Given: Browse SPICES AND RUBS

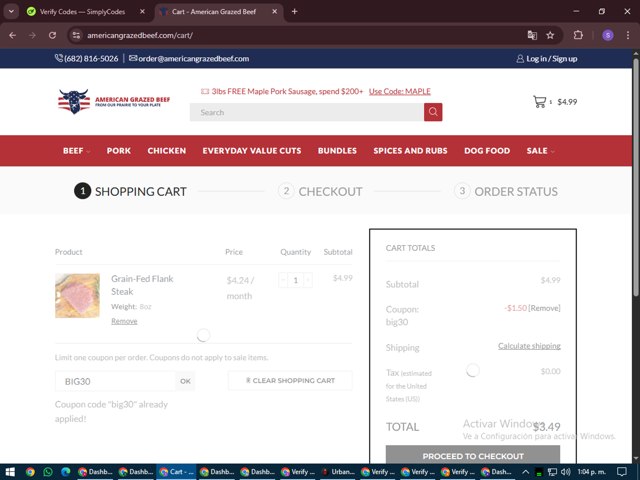Looking at the screenshot, I should pyautogui.click(x=410, y=151).
